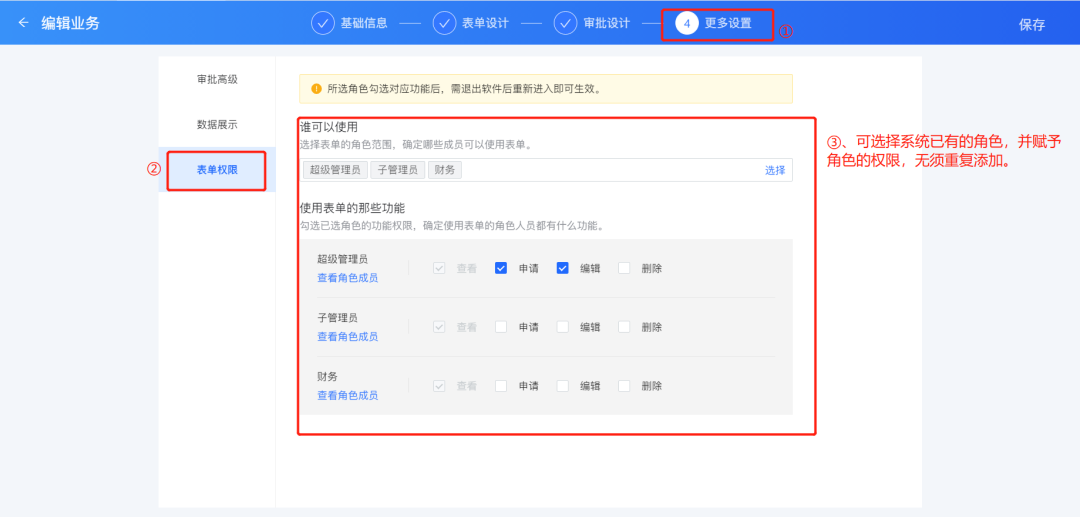
Task: Enable 编辑 for 财务 role
Action: point(563,386)
